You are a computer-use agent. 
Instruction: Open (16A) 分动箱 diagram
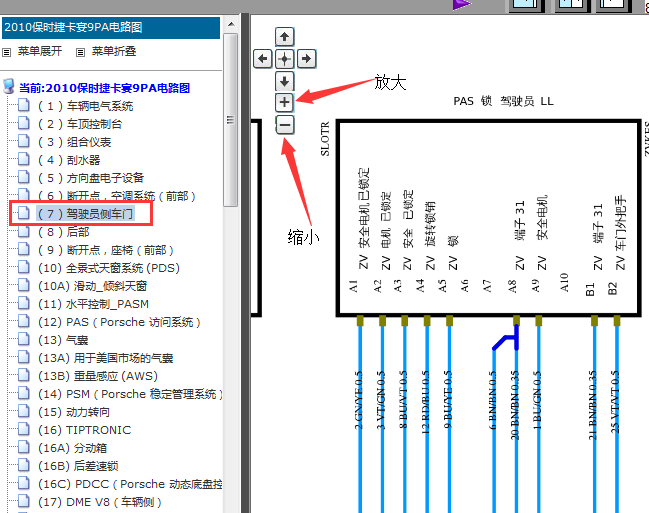tap(72, 448)
